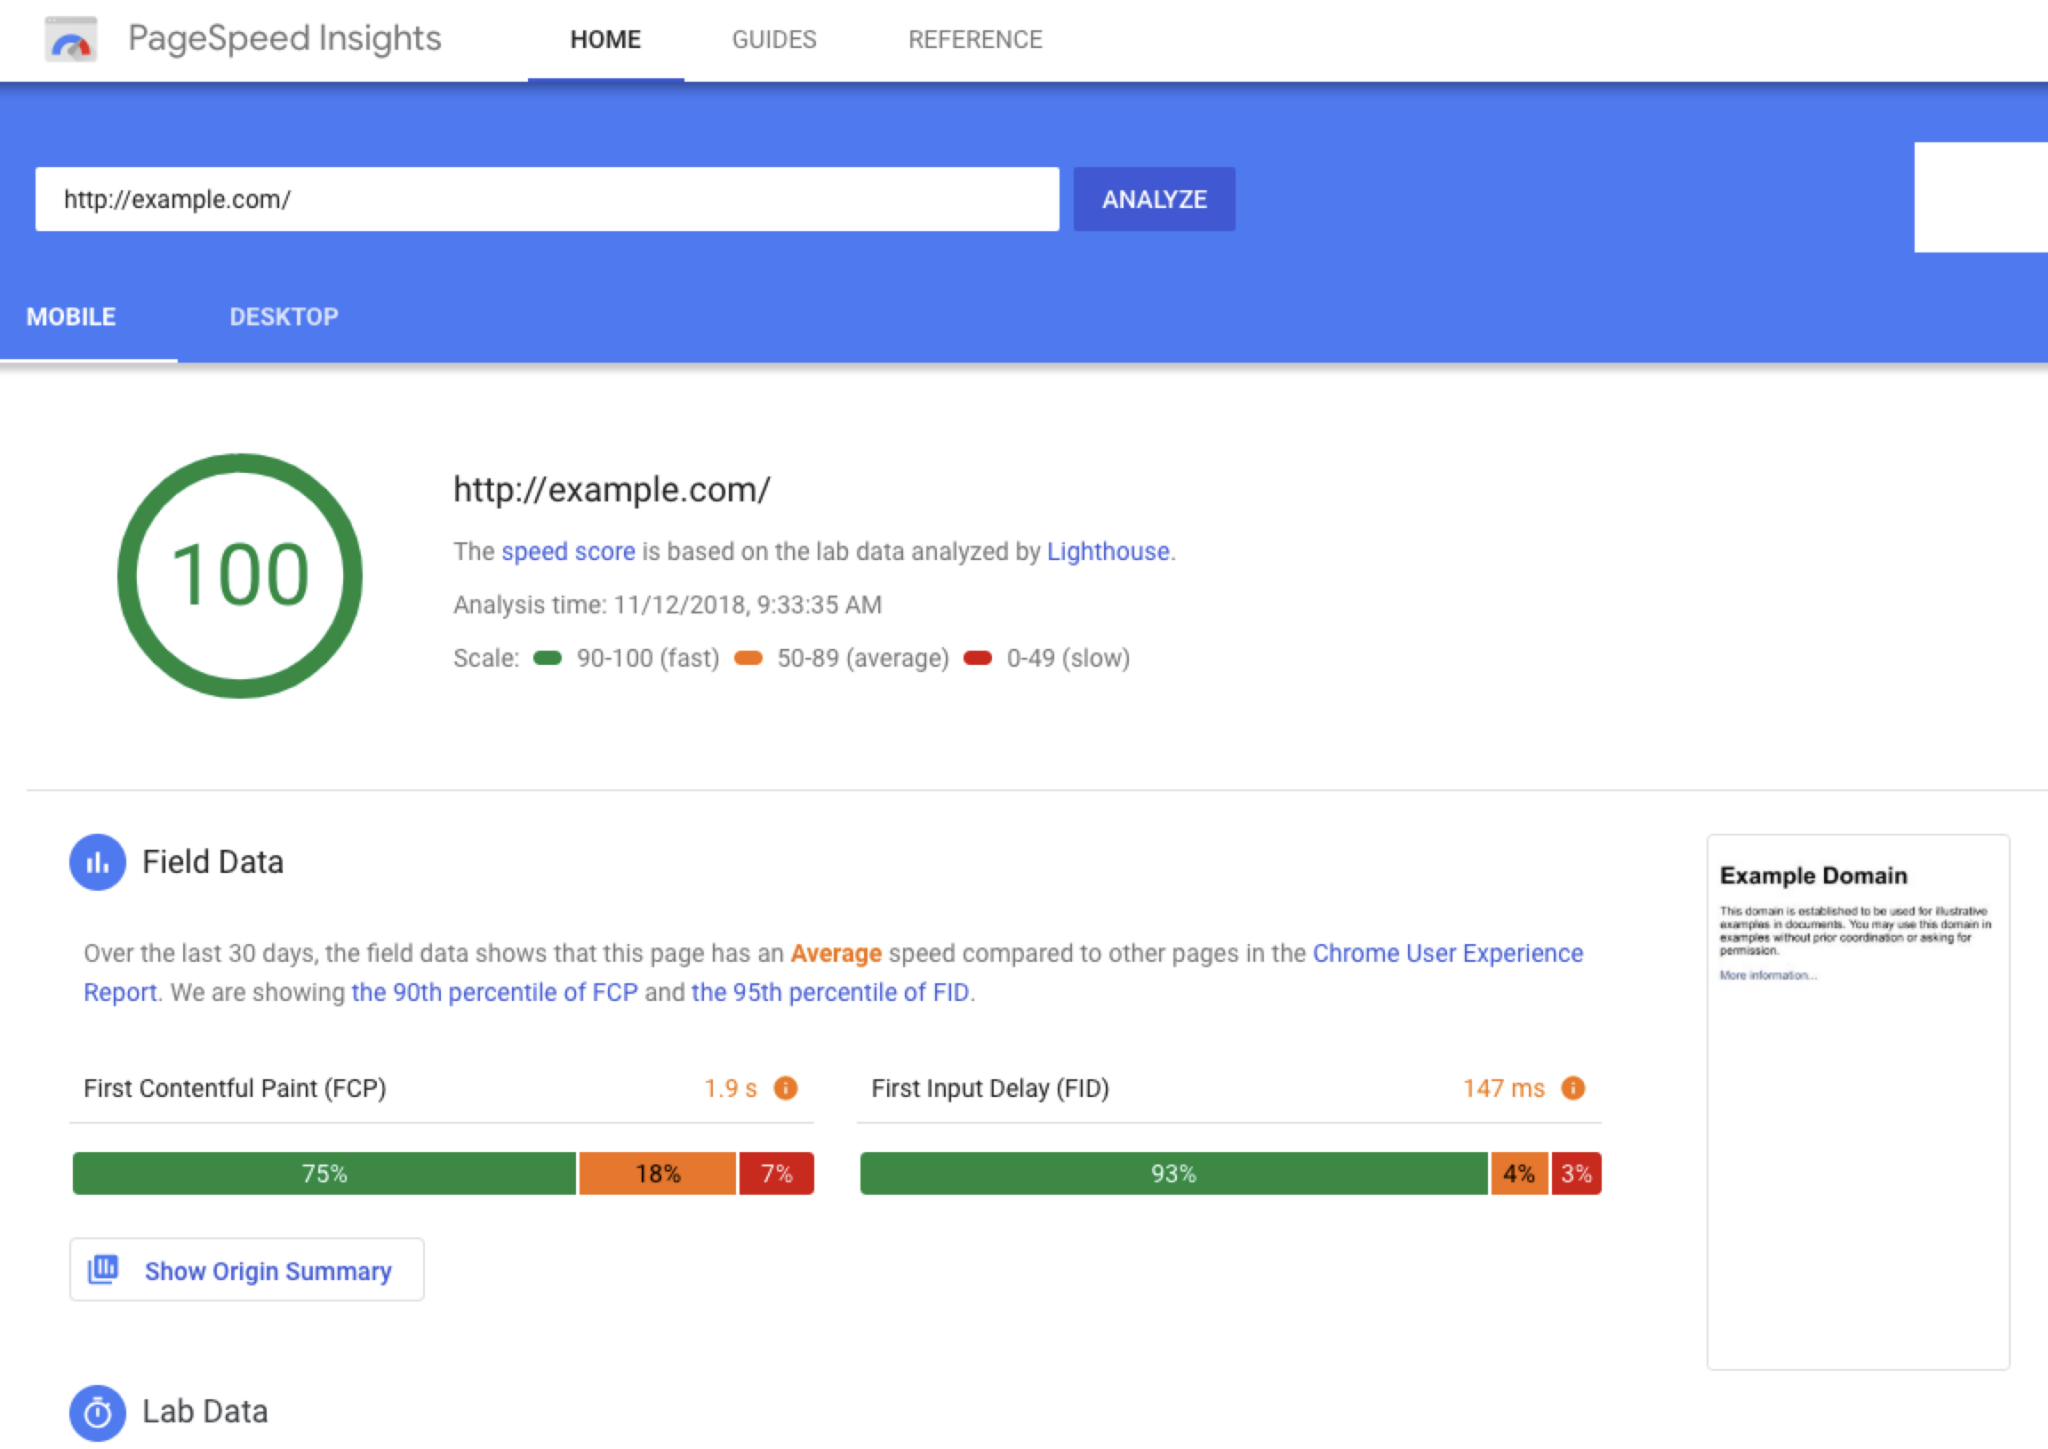The image size is (2048, 1449).
Task: Click the Analysis time text
Action: tap(667, 605)
